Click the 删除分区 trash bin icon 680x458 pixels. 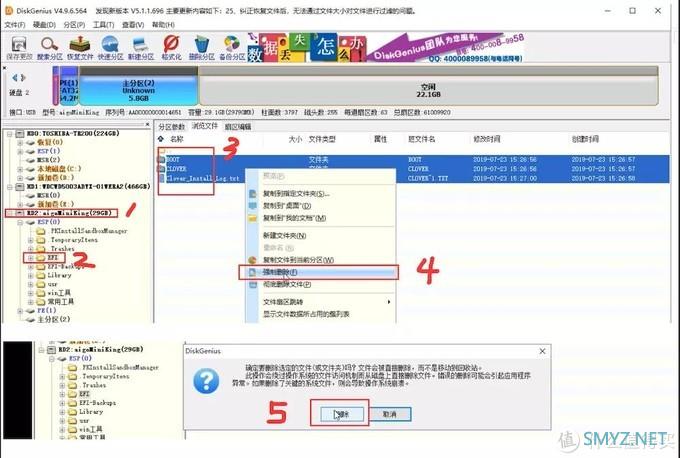(x=201, y=48)
